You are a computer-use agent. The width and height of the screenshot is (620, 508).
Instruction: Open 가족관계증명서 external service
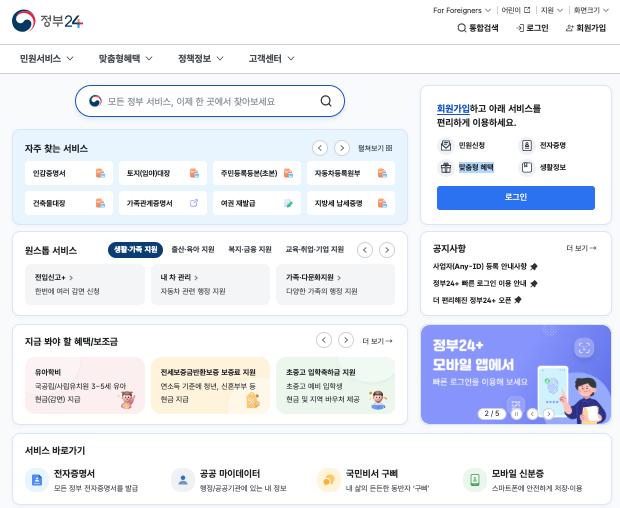tap(163, 203)
